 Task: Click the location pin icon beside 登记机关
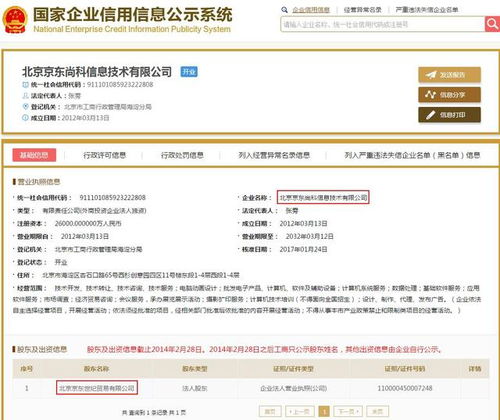click(25, 107)
